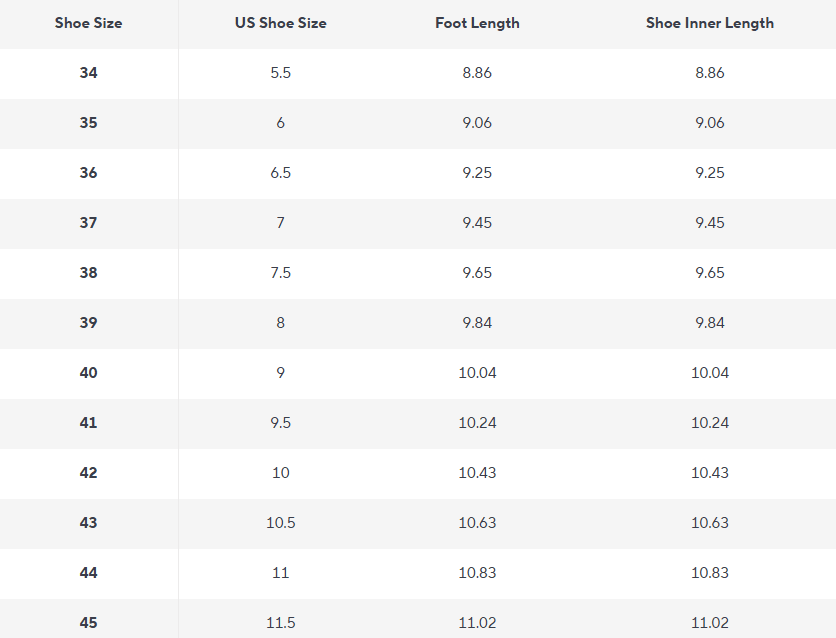Image resolution: width=836 pixels, height=638 pixels.
Task: Select shoe size 36 cell
Action: pos(89,173)
